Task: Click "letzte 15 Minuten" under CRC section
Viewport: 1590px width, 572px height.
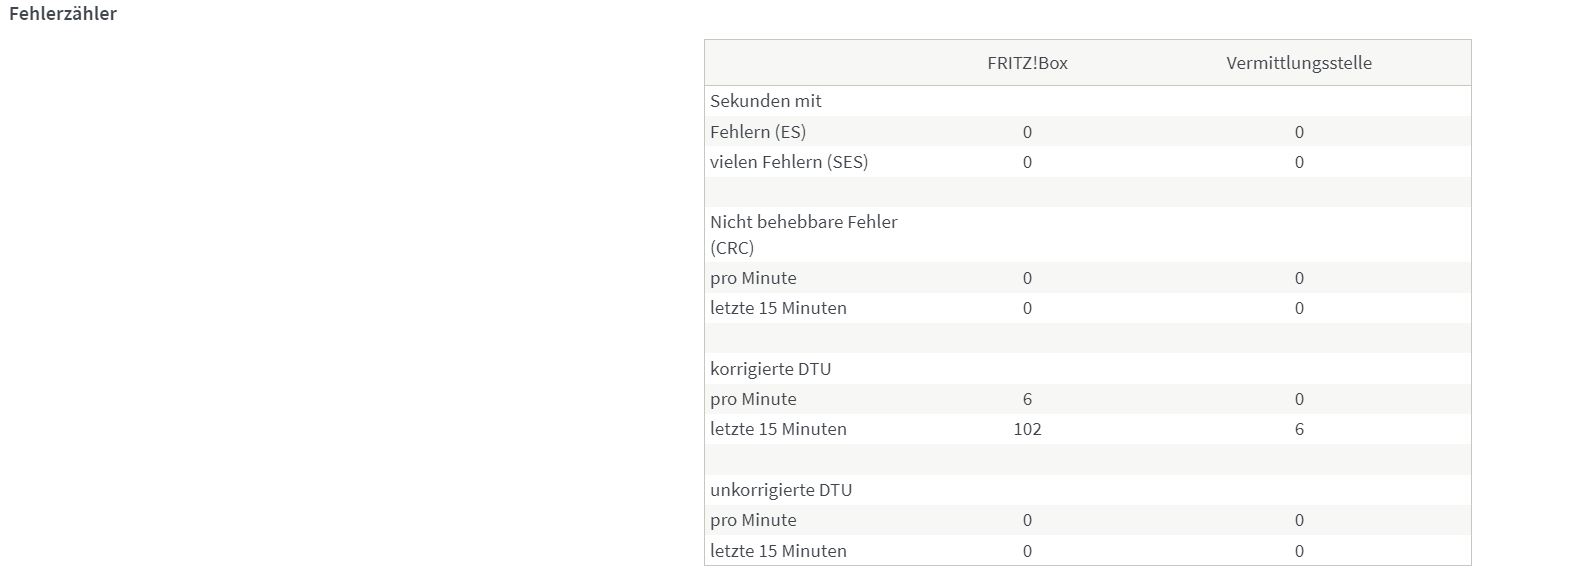Action: (778, 308)
